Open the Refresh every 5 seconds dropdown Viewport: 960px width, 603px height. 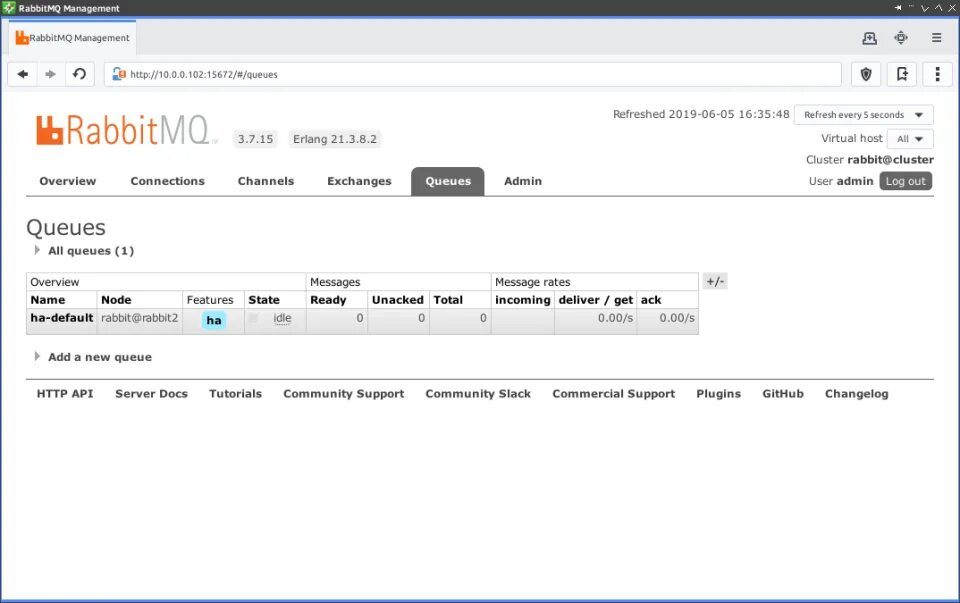coord(863,114)
